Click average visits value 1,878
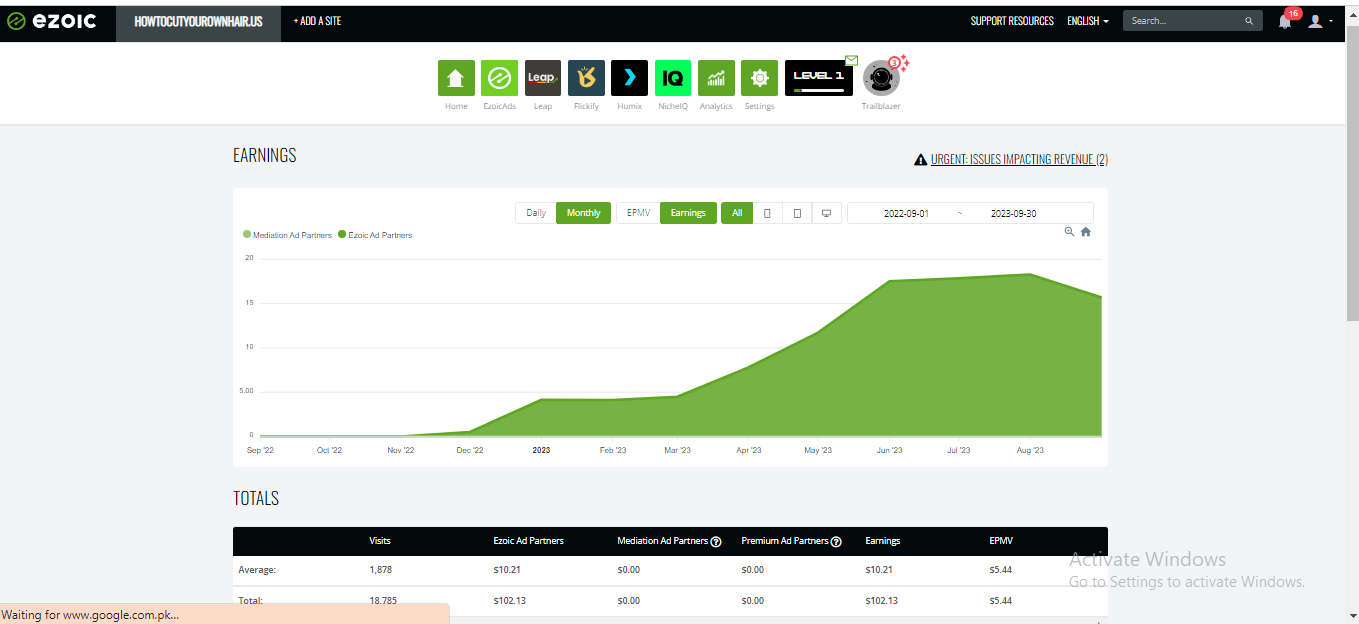The image size is (1359, 624). tap(380, 570)
